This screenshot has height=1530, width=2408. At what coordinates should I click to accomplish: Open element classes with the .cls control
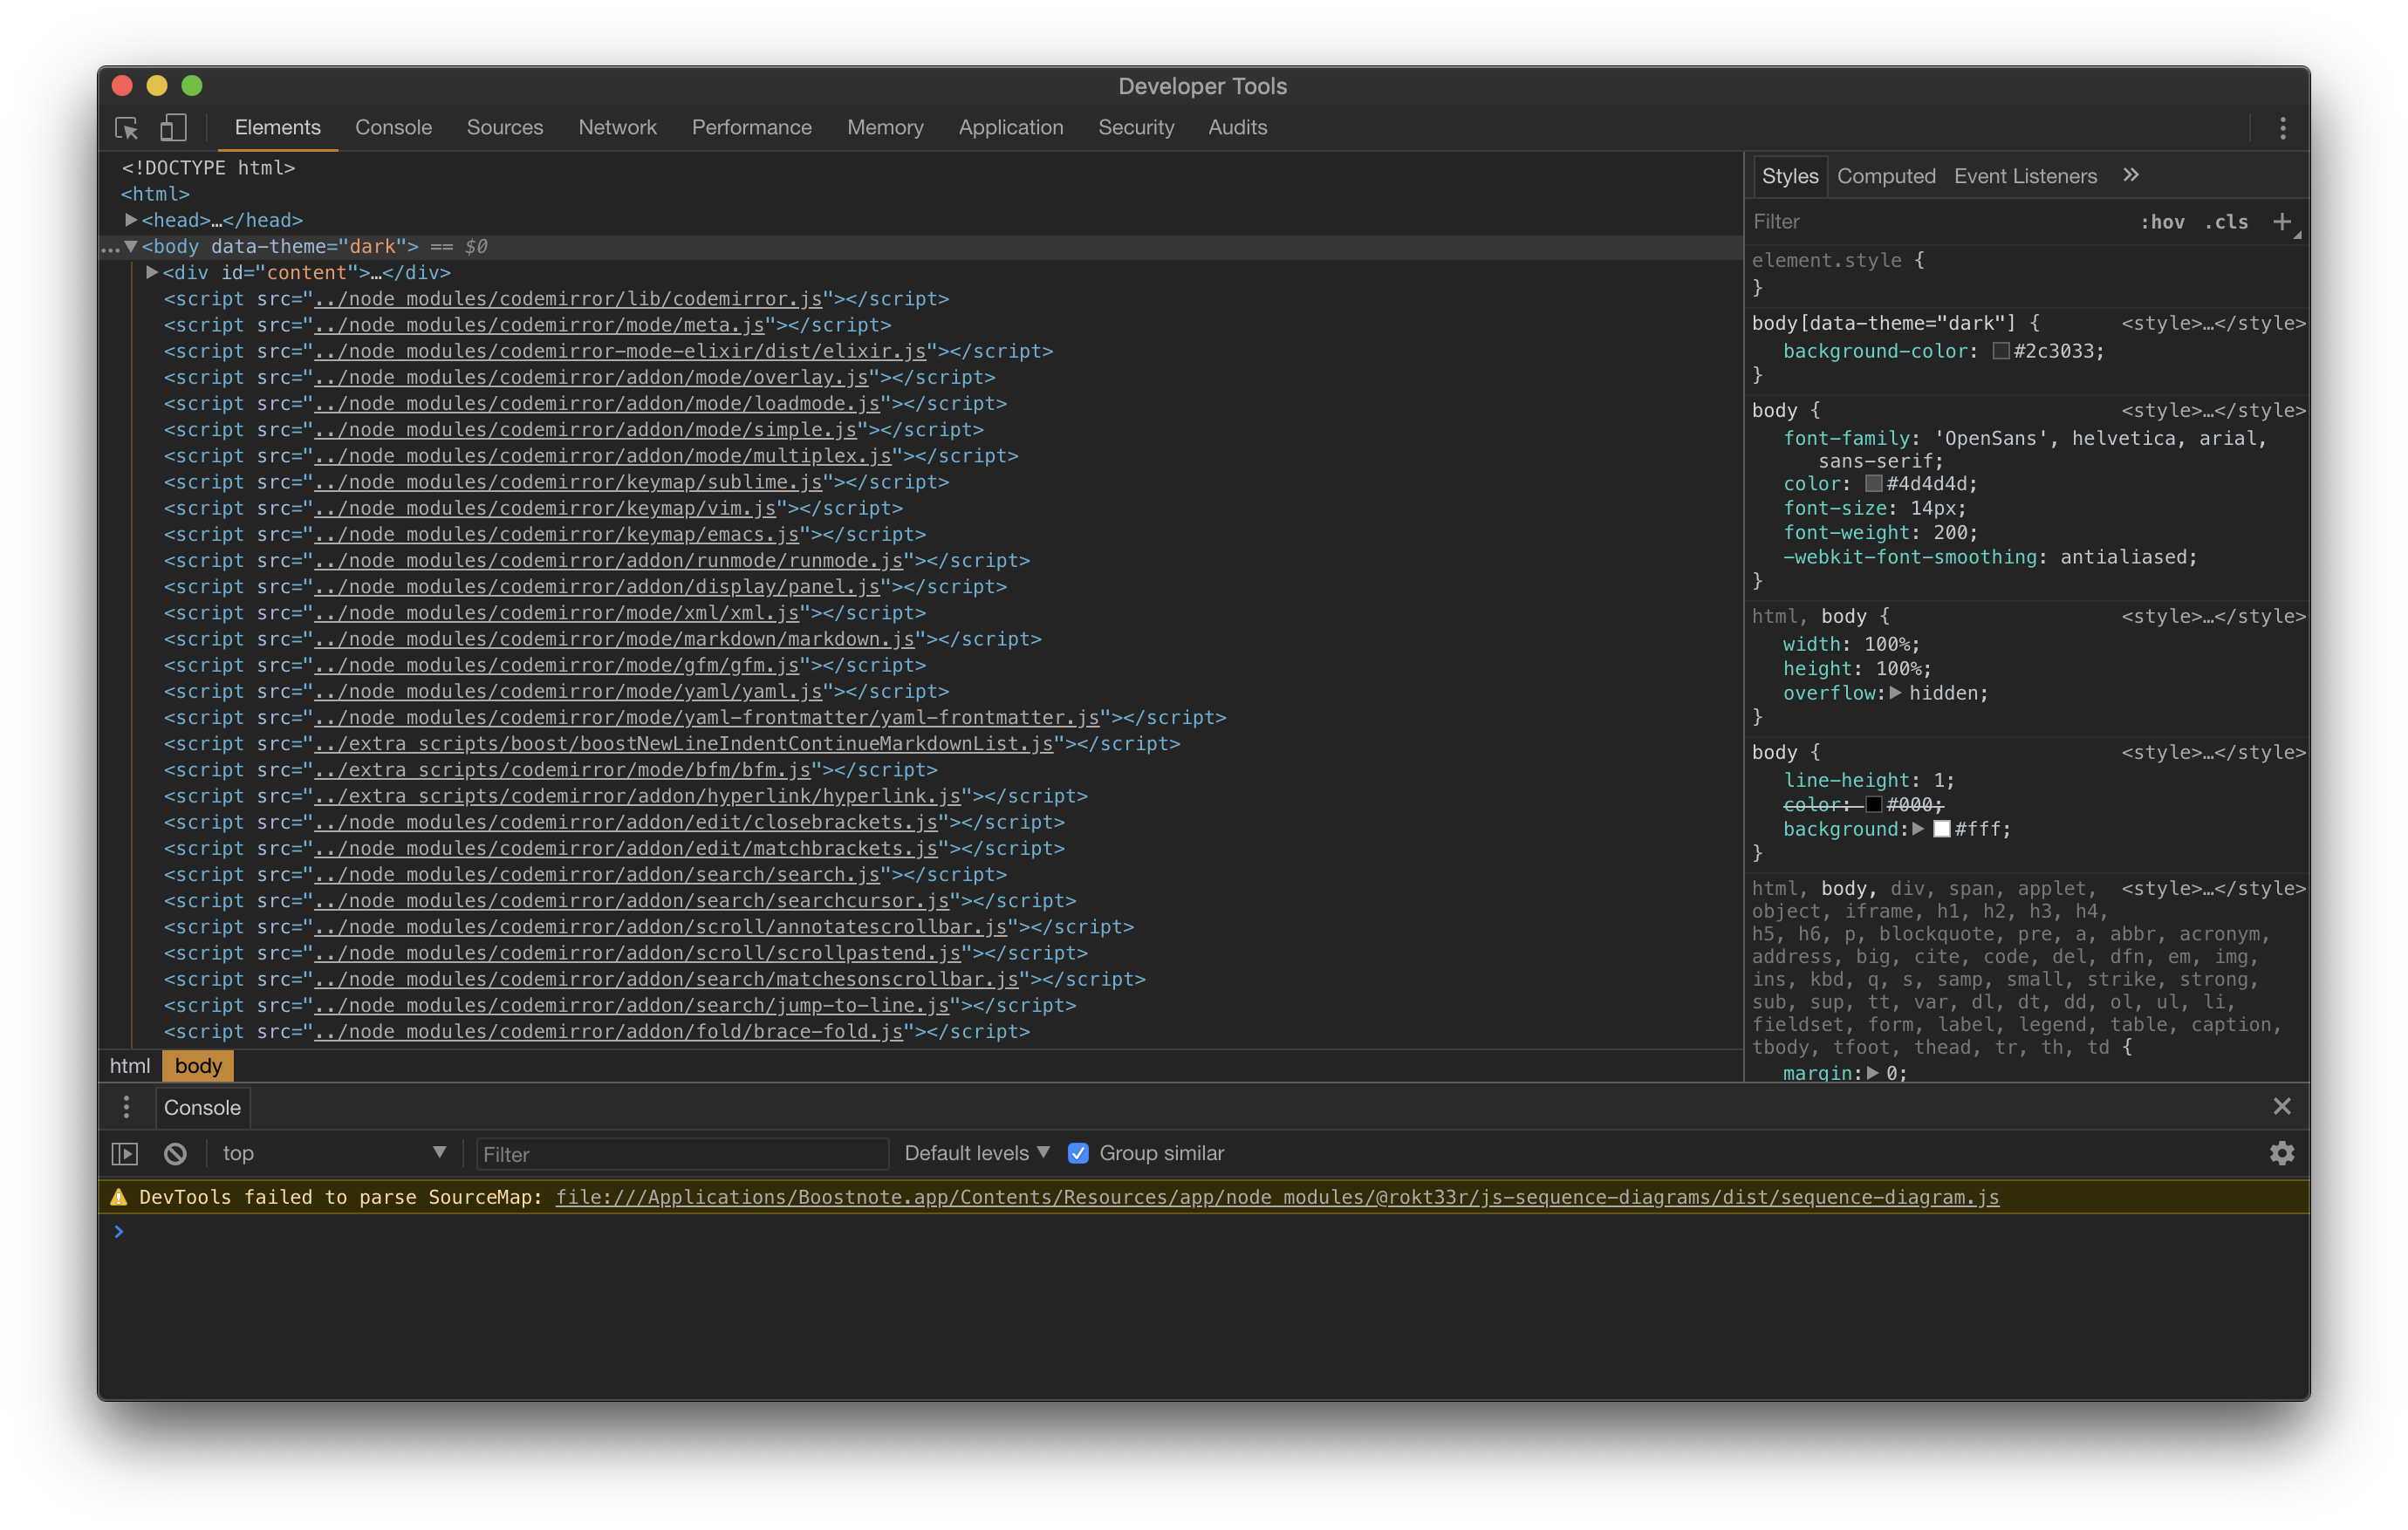2227,222
